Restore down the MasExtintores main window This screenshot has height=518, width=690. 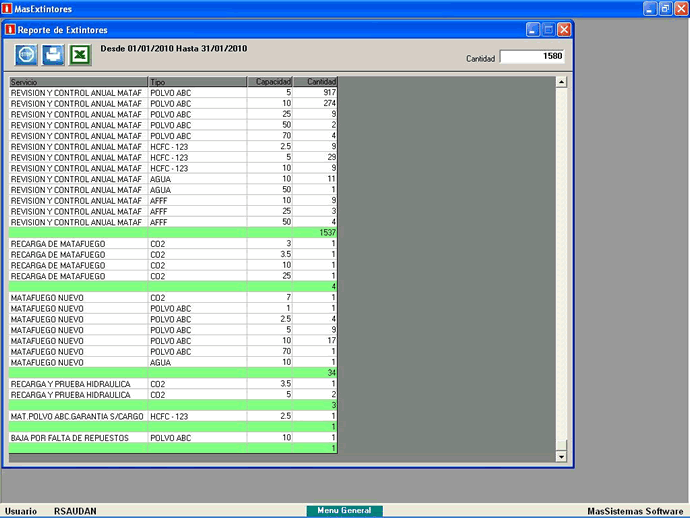[665, 8]
